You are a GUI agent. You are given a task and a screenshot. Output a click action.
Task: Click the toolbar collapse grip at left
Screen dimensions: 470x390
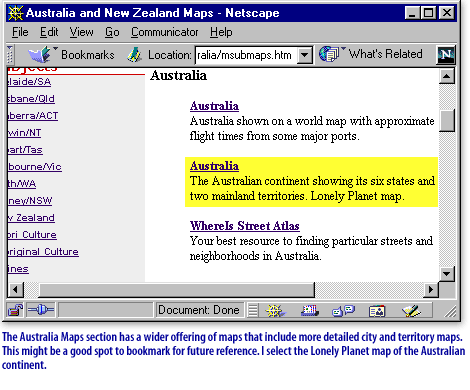pos(10,55)
